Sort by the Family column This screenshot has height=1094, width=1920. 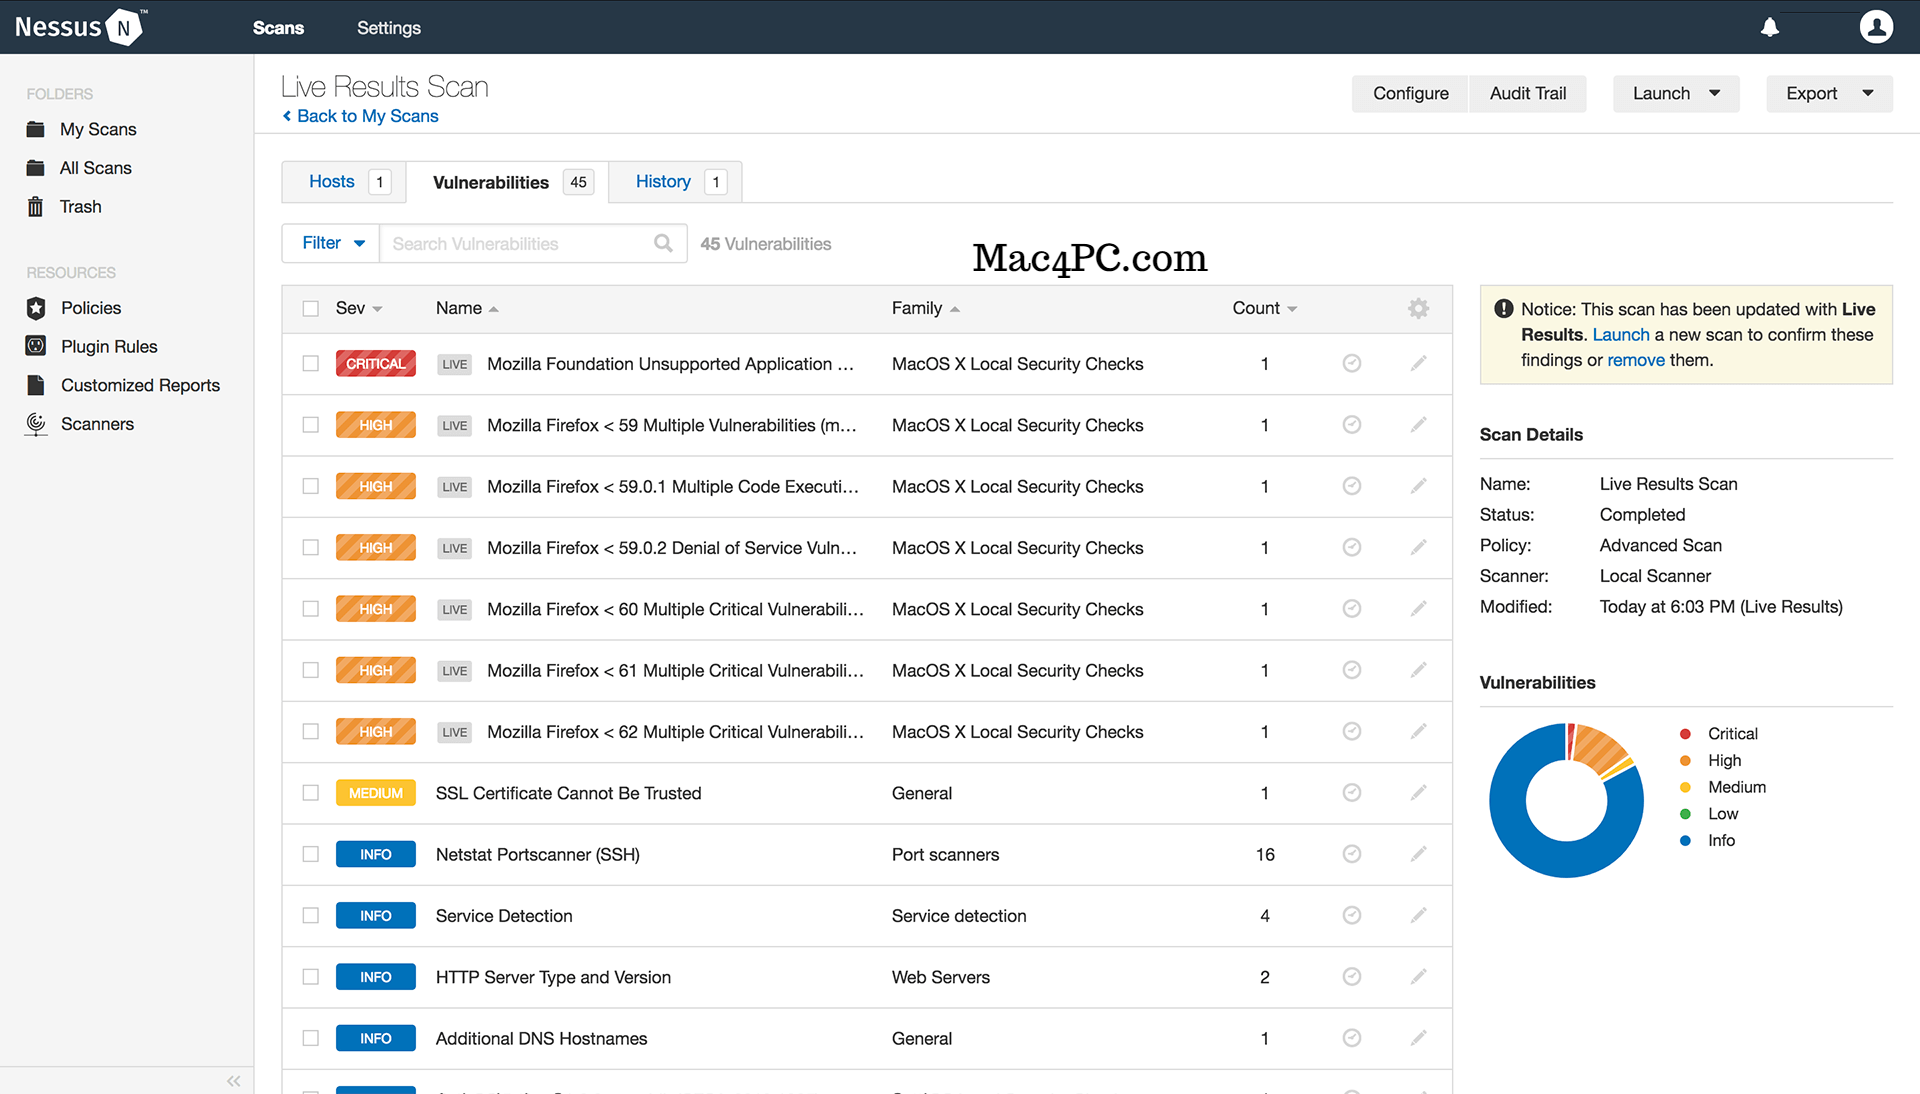coord(926,308)
